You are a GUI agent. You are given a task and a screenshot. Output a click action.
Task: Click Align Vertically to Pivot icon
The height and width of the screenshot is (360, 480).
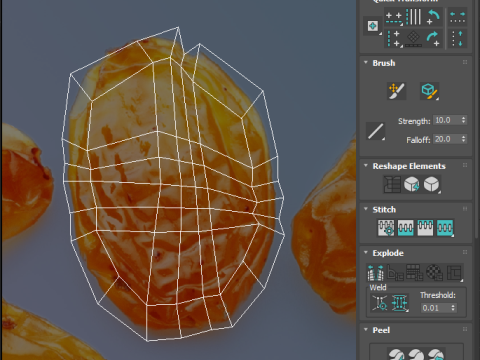coord(394,39)
